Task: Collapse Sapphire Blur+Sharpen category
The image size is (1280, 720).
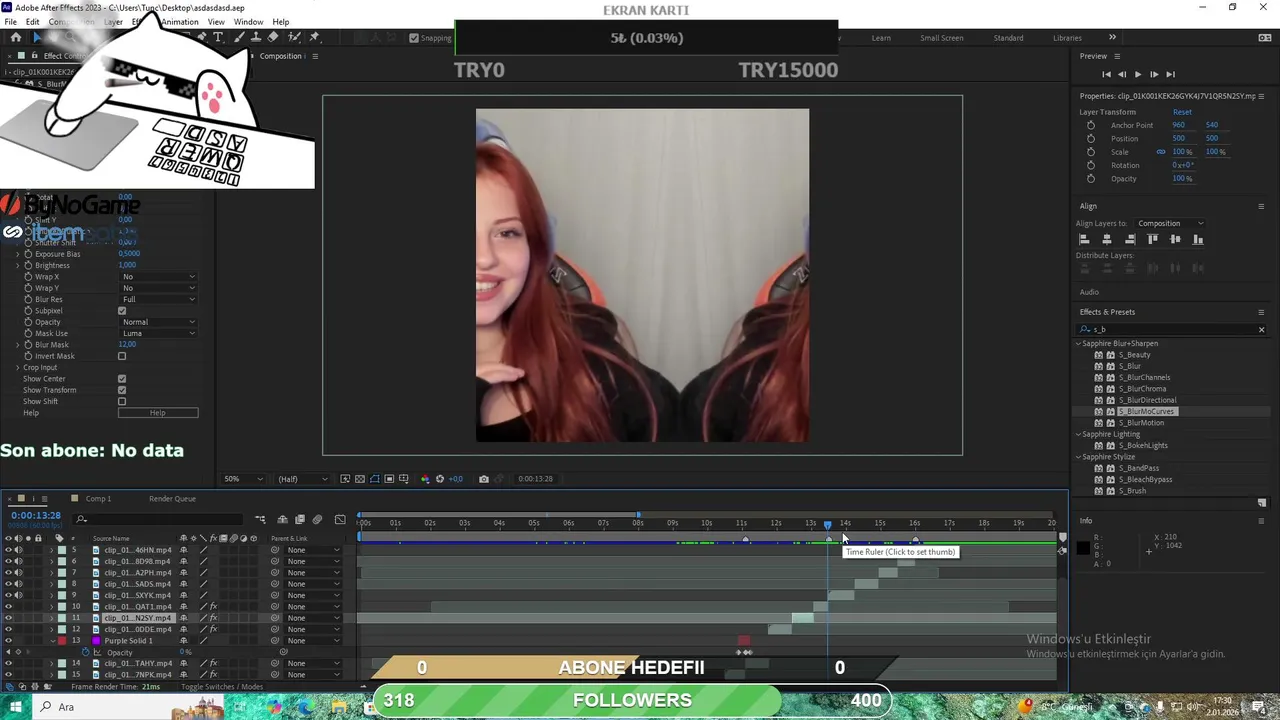Action: (1079, 344)
